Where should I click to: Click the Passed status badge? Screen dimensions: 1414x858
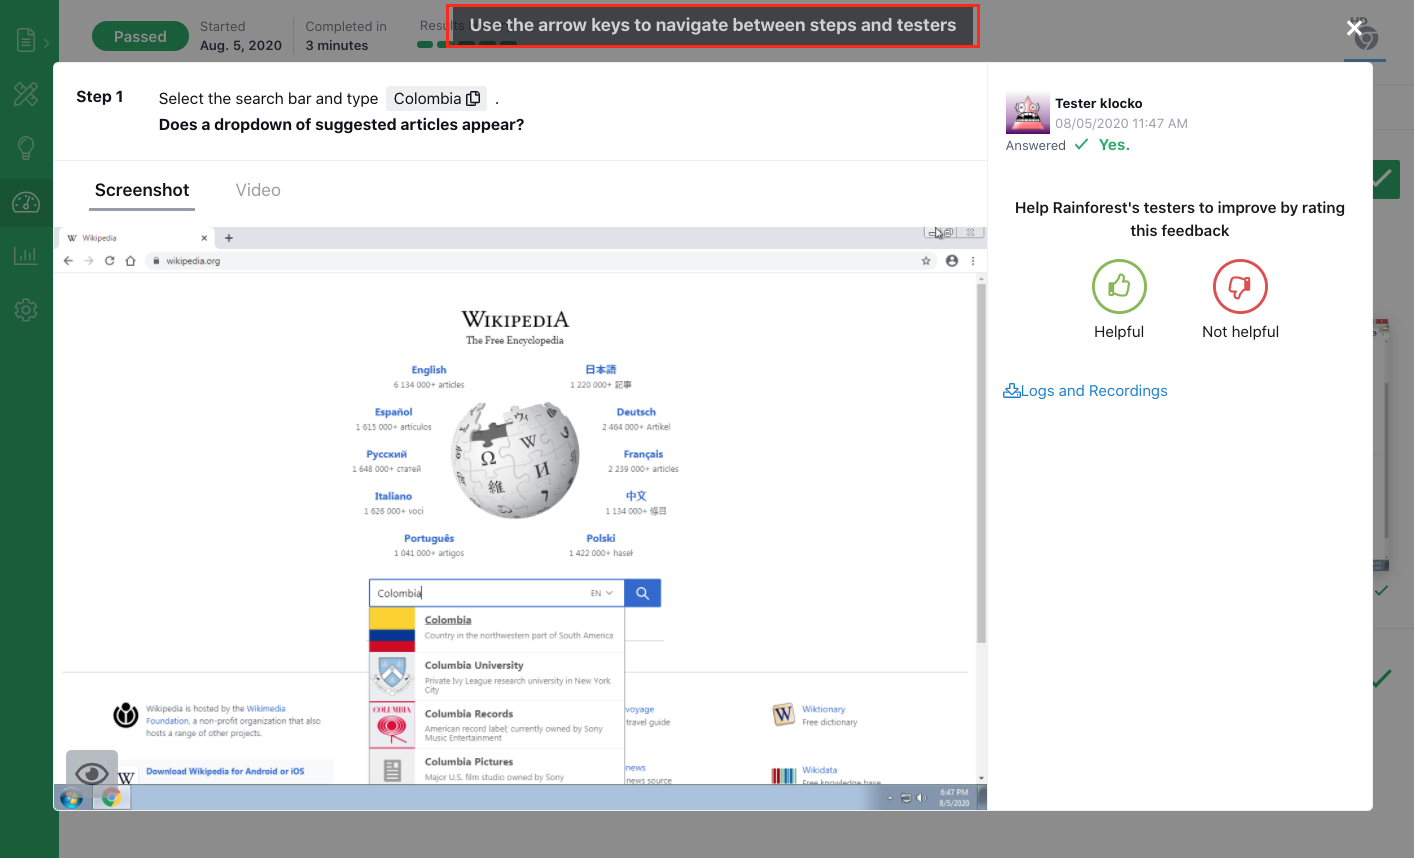pyautogui.click(x=140, y=36)
